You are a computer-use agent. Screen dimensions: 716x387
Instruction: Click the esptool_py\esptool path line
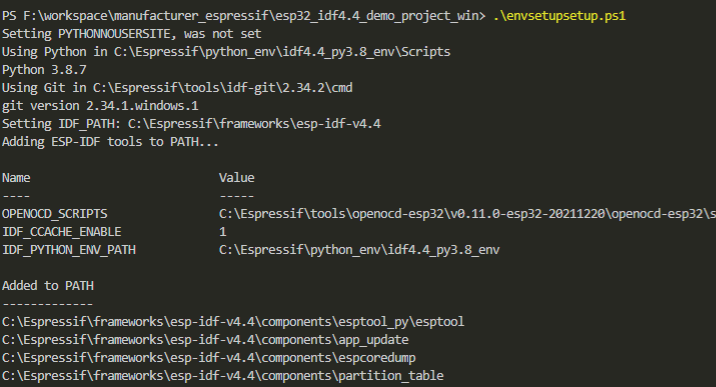point(233,322)
